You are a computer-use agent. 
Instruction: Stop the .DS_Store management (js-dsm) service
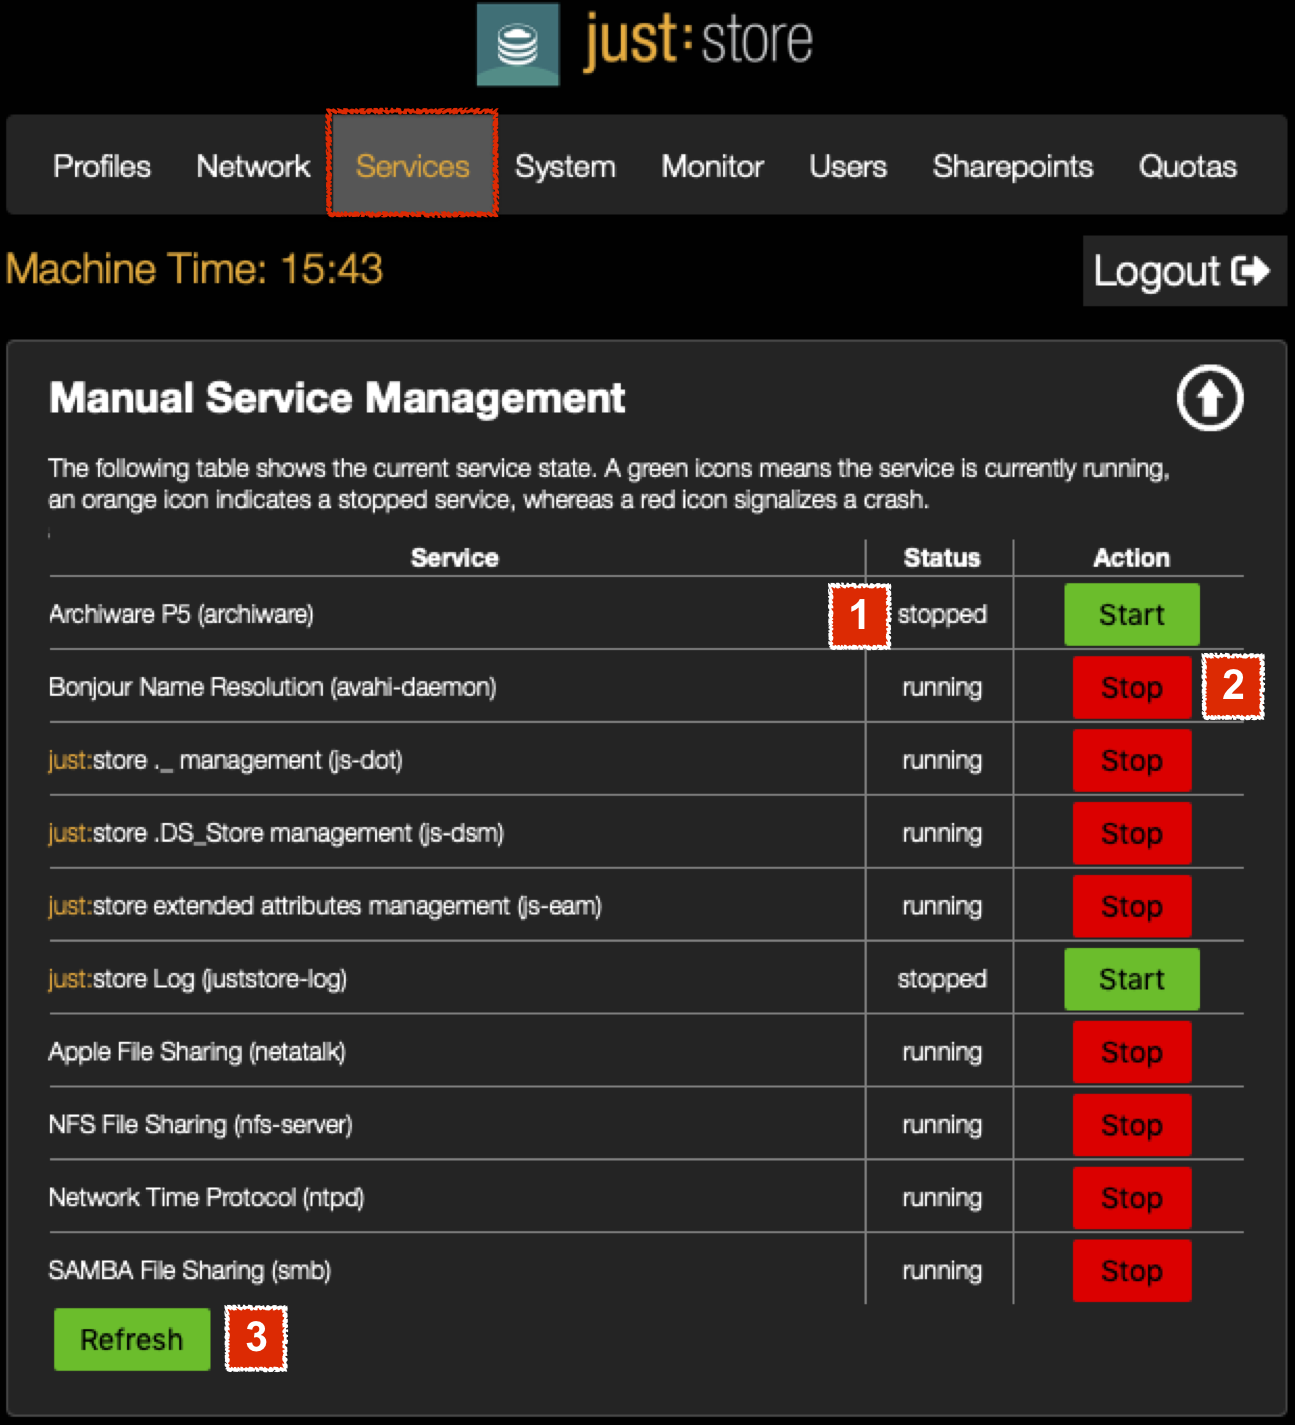click(x=1131, y=833)
